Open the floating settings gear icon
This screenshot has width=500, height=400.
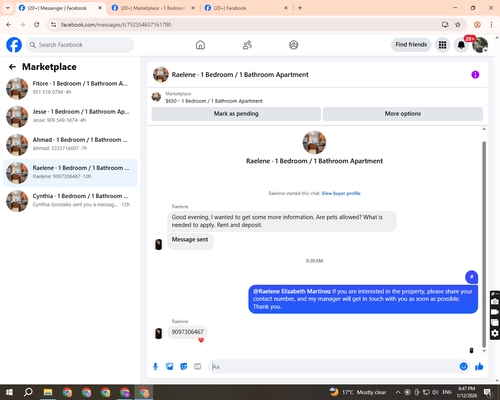(495, 333)
